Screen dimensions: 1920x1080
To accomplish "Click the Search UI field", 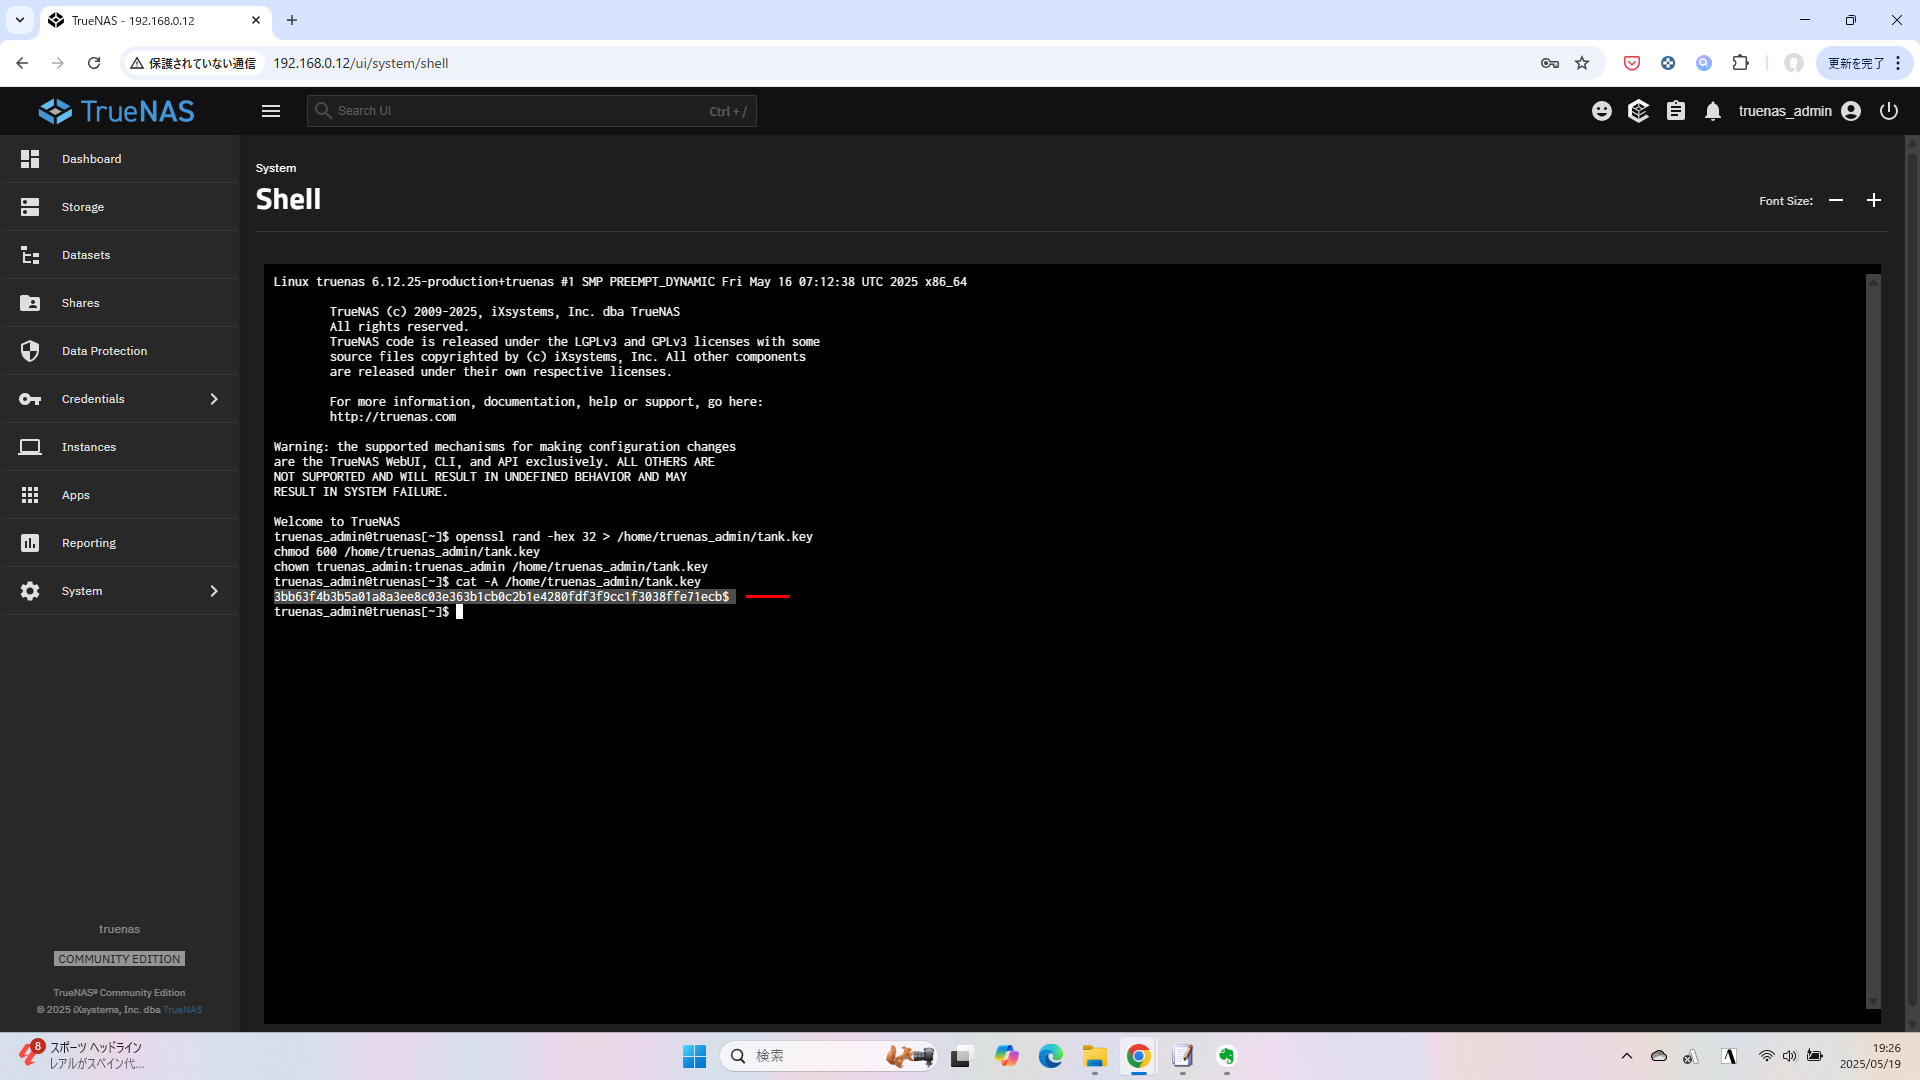I will point(531,111).
